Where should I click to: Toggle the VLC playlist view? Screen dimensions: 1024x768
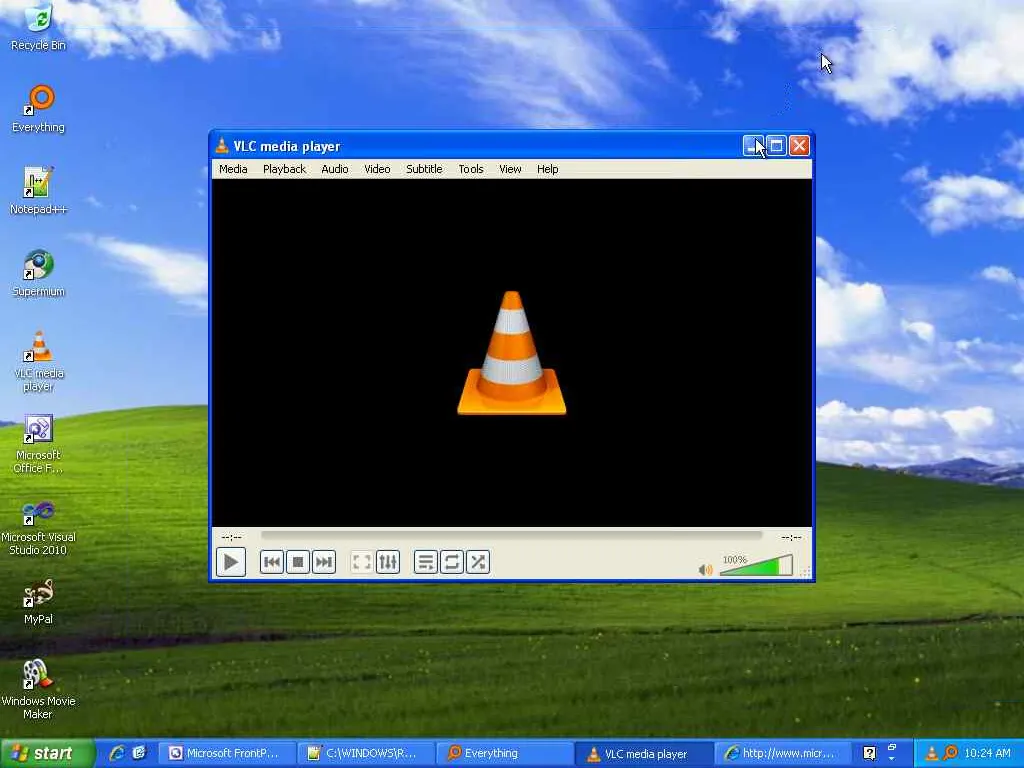pyautogui.click(x=426, y=562)
